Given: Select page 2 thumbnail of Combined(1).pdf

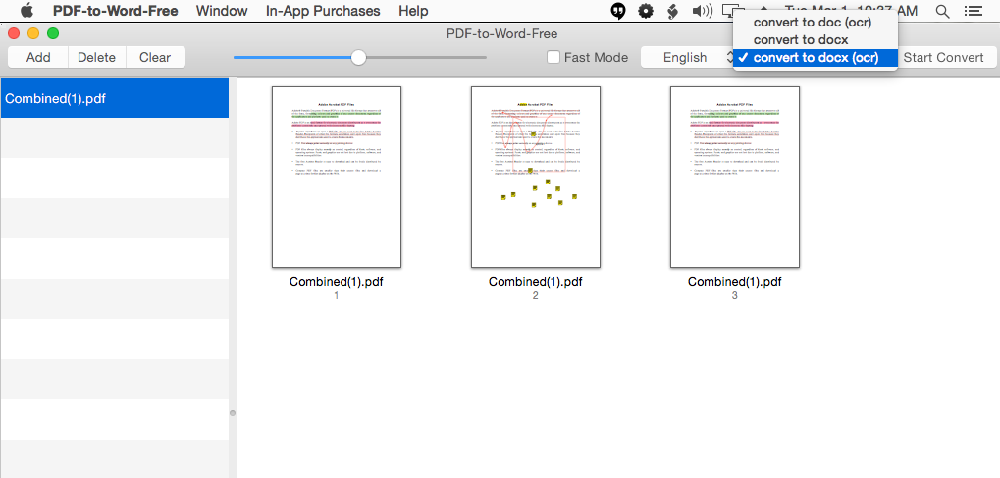Looking at the screenshot, I should coord(536,177).
